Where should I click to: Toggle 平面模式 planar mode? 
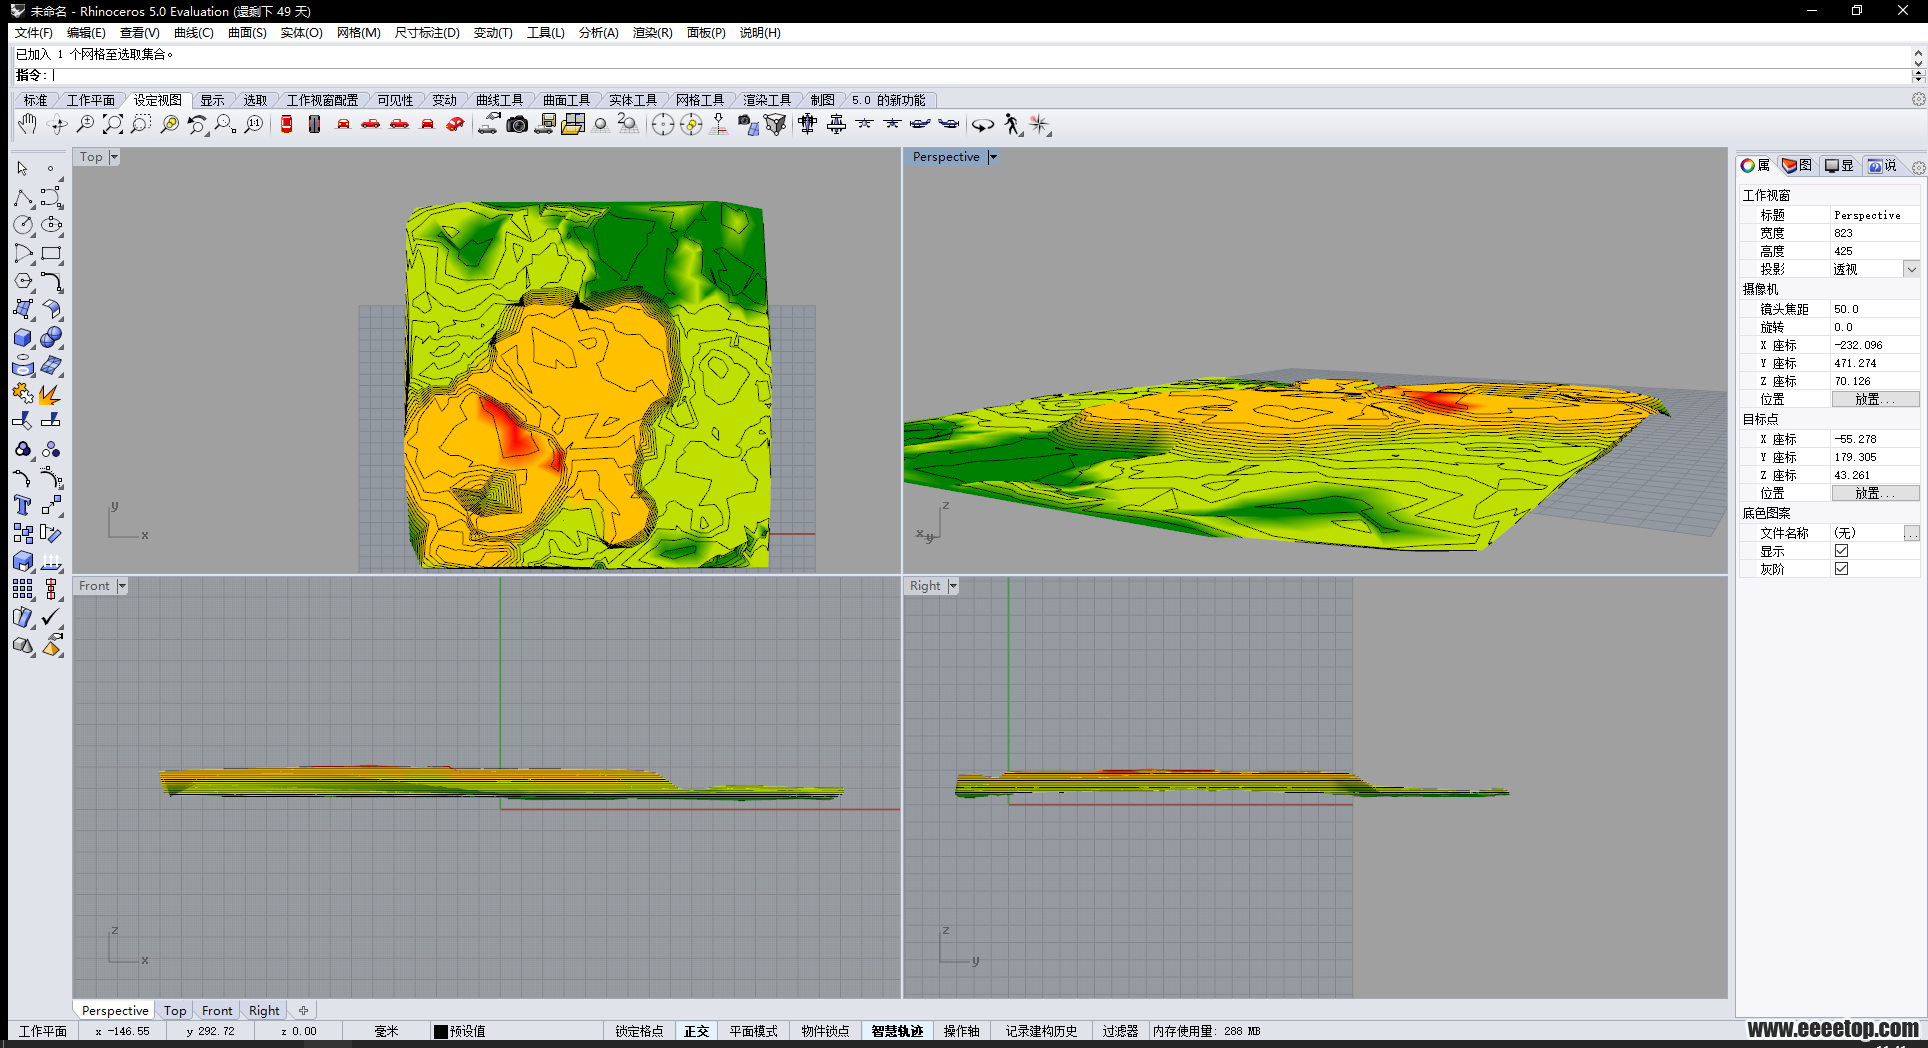tap(753, 1031)
